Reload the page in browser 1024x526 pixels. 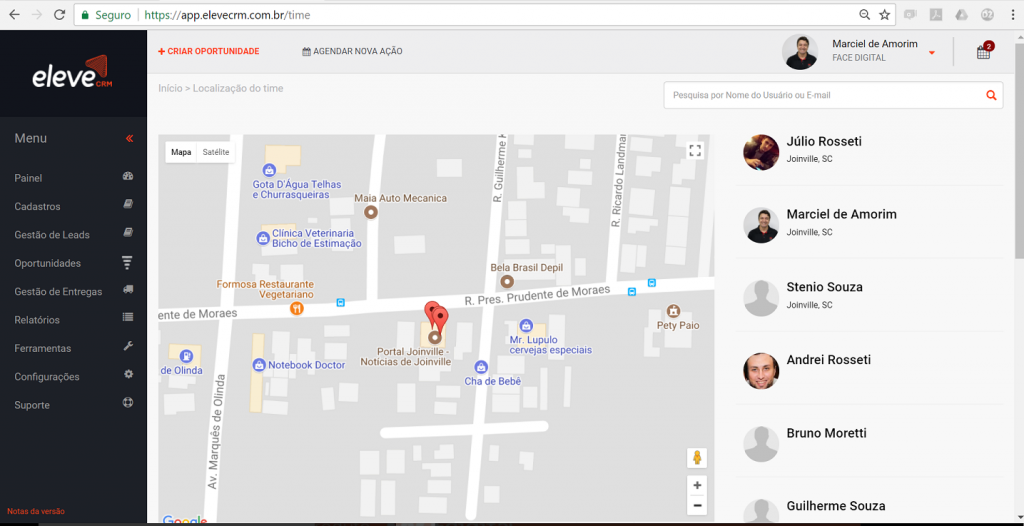[59, 14]
